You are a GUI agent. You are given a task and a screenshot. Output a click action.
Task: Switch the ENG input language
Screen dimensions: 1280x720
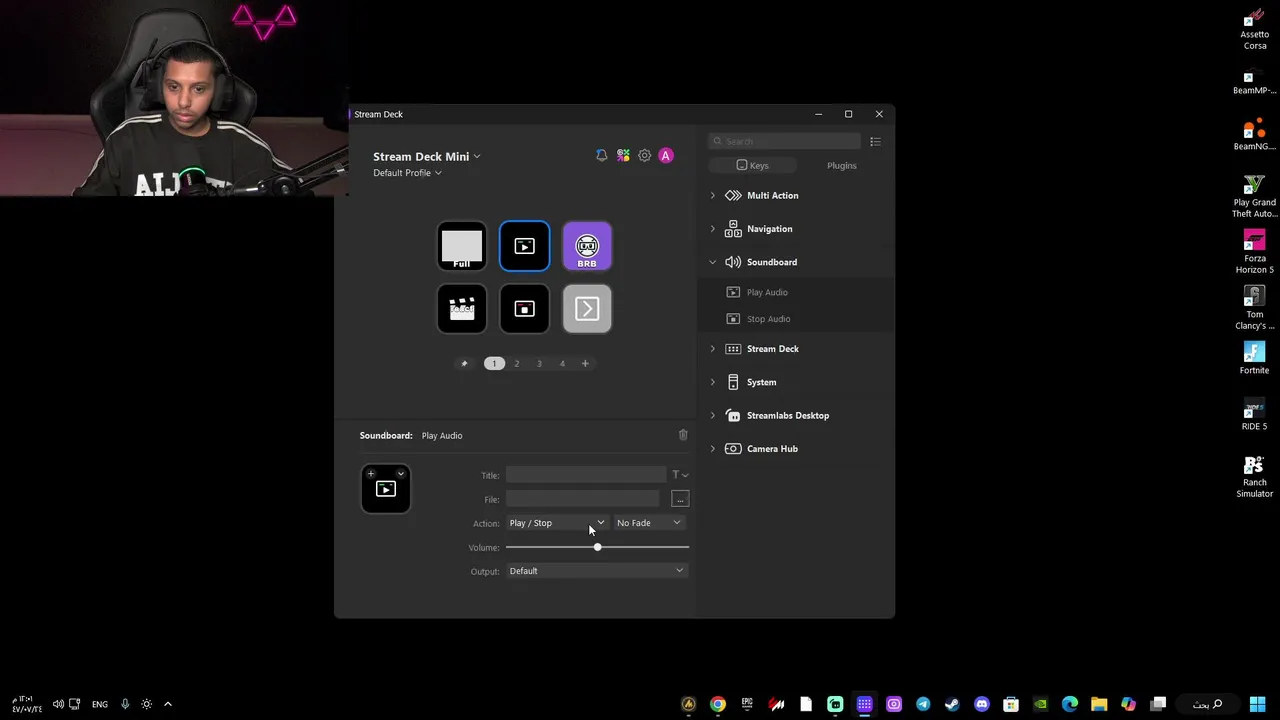[x=100, y=704]
